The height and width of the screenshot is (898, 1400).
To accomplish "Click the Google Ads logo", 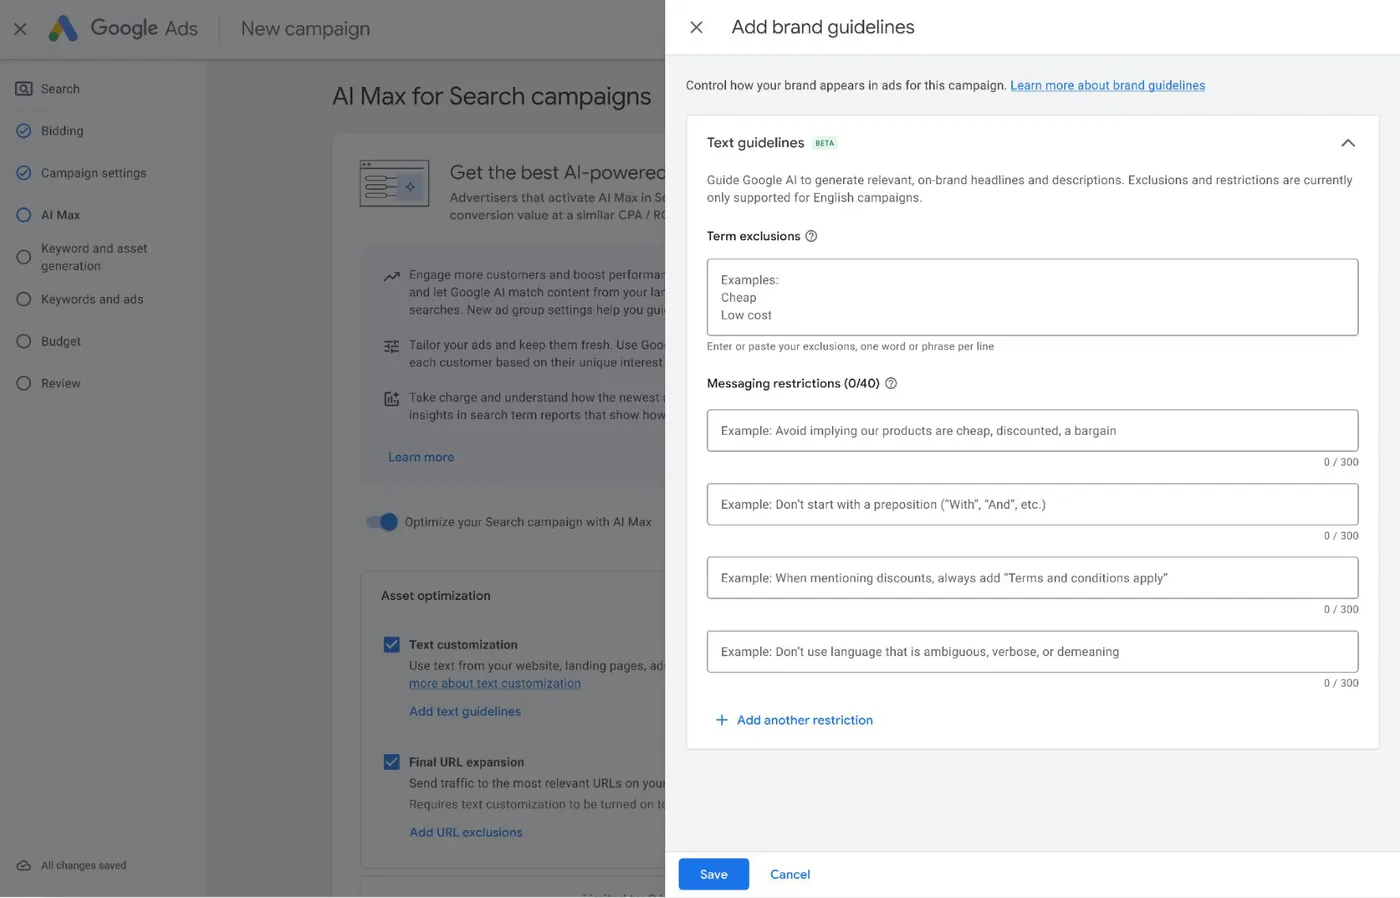I will click(x=123, y=28).
